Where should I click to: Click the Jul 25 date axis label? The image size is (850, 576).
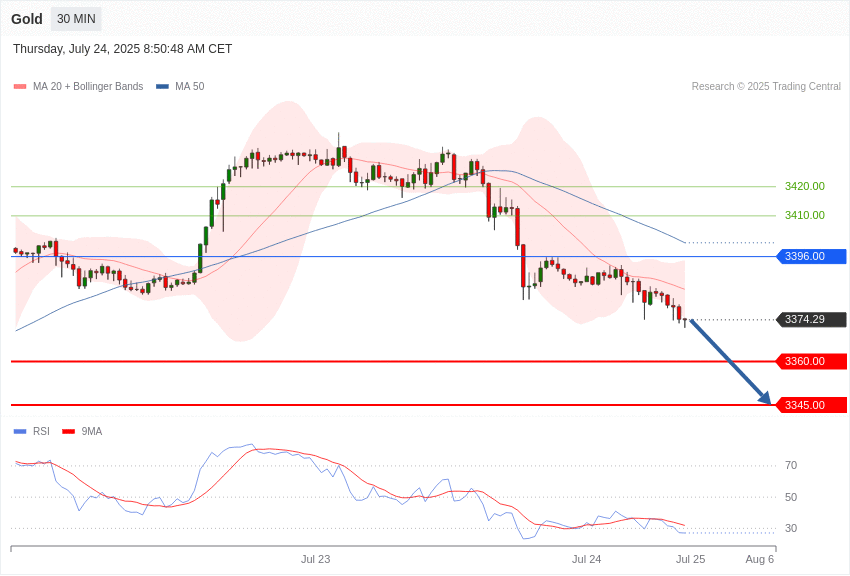point(691,559)
